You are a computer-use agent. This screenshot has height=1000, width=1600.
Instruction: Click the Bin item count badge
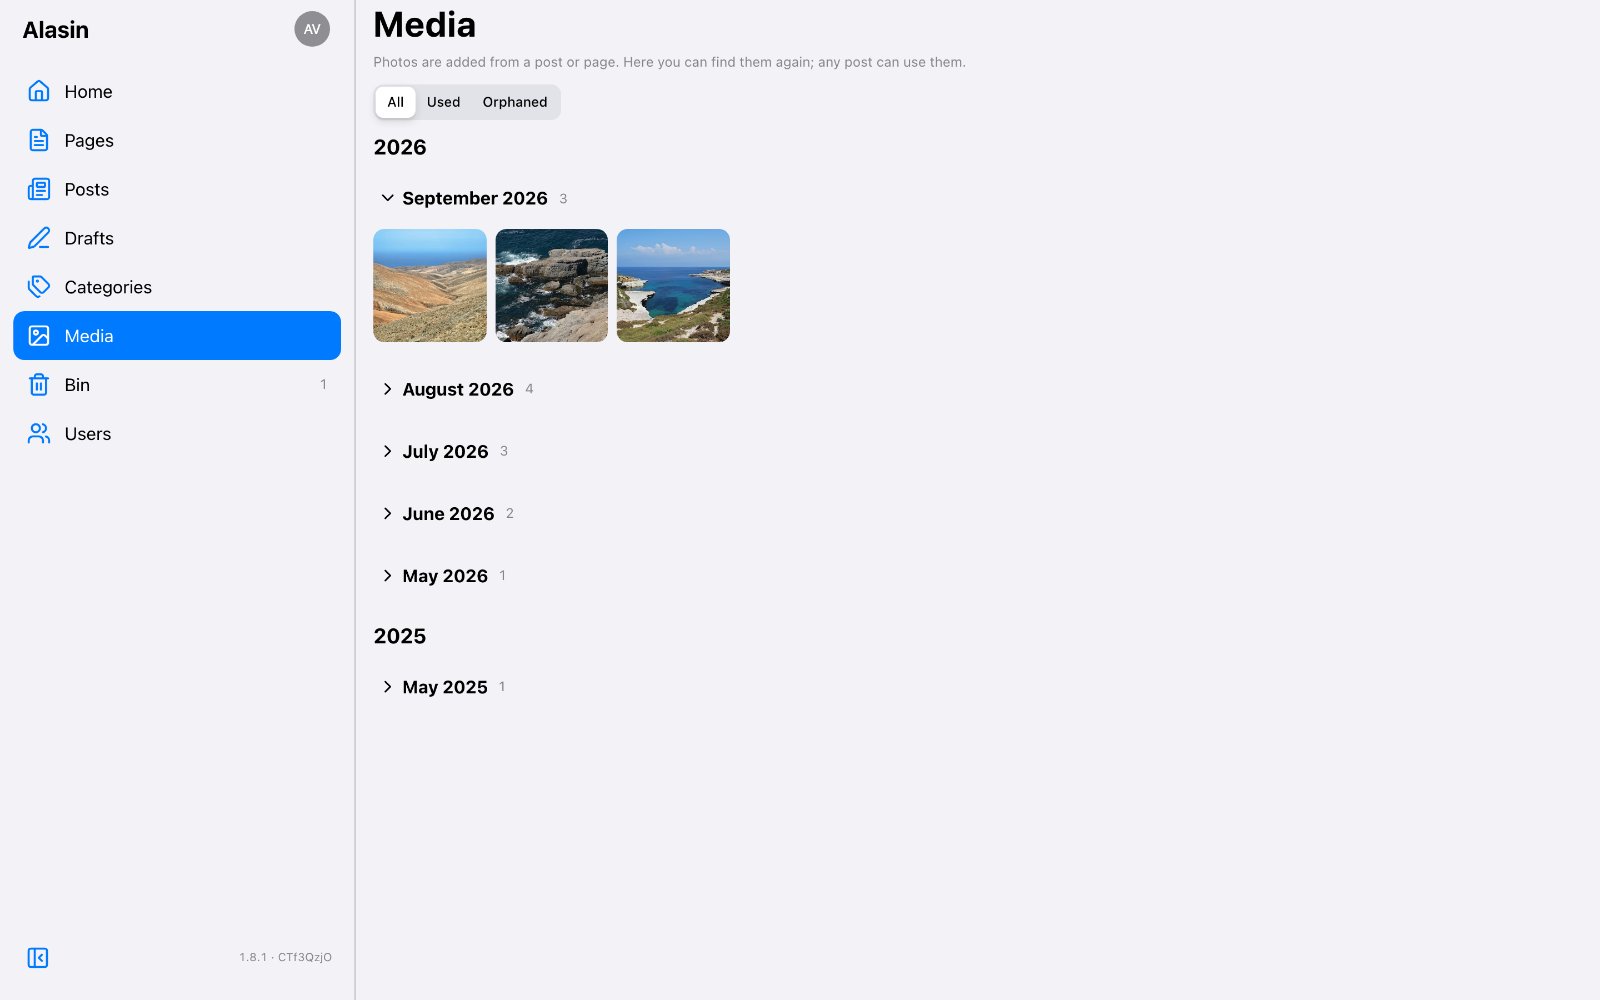pyautogui.click(x=323, y=385)
